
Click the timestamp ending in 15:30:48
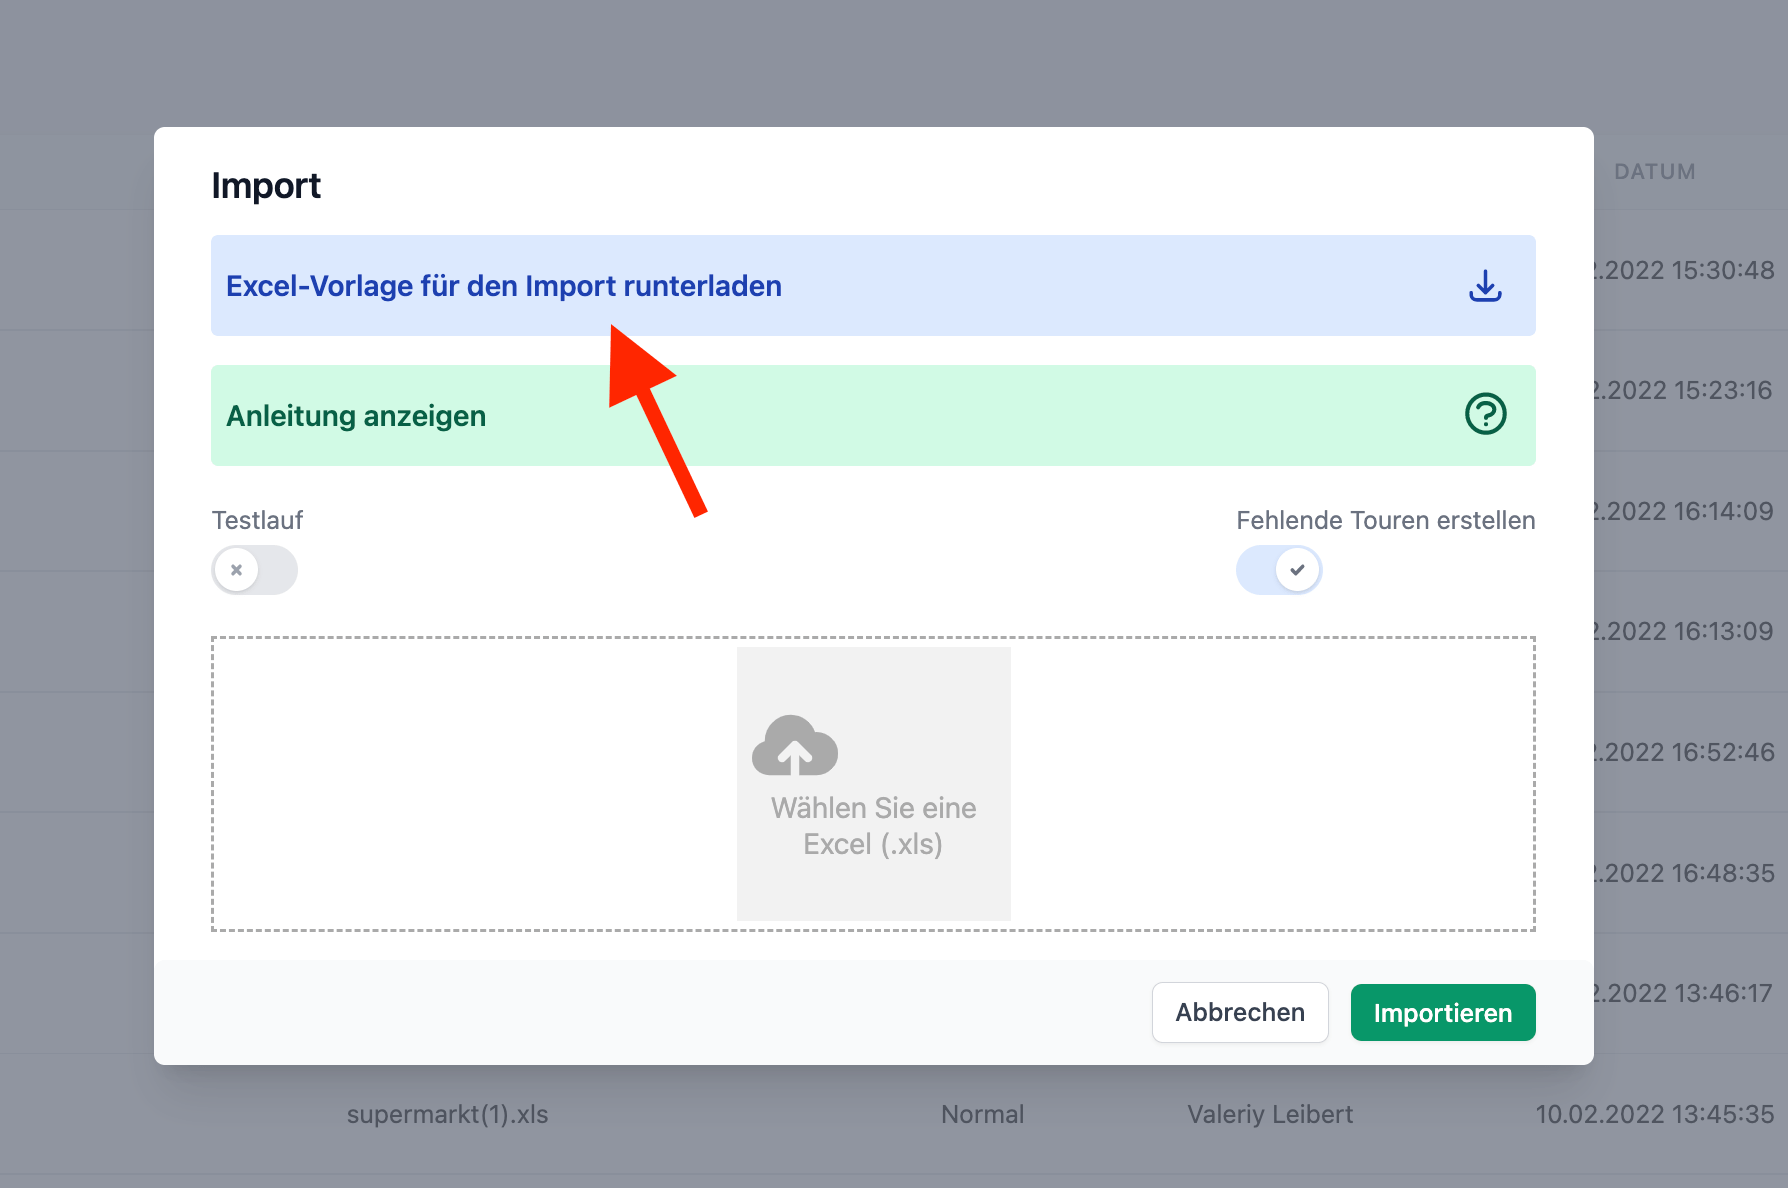click(1686, 270)
